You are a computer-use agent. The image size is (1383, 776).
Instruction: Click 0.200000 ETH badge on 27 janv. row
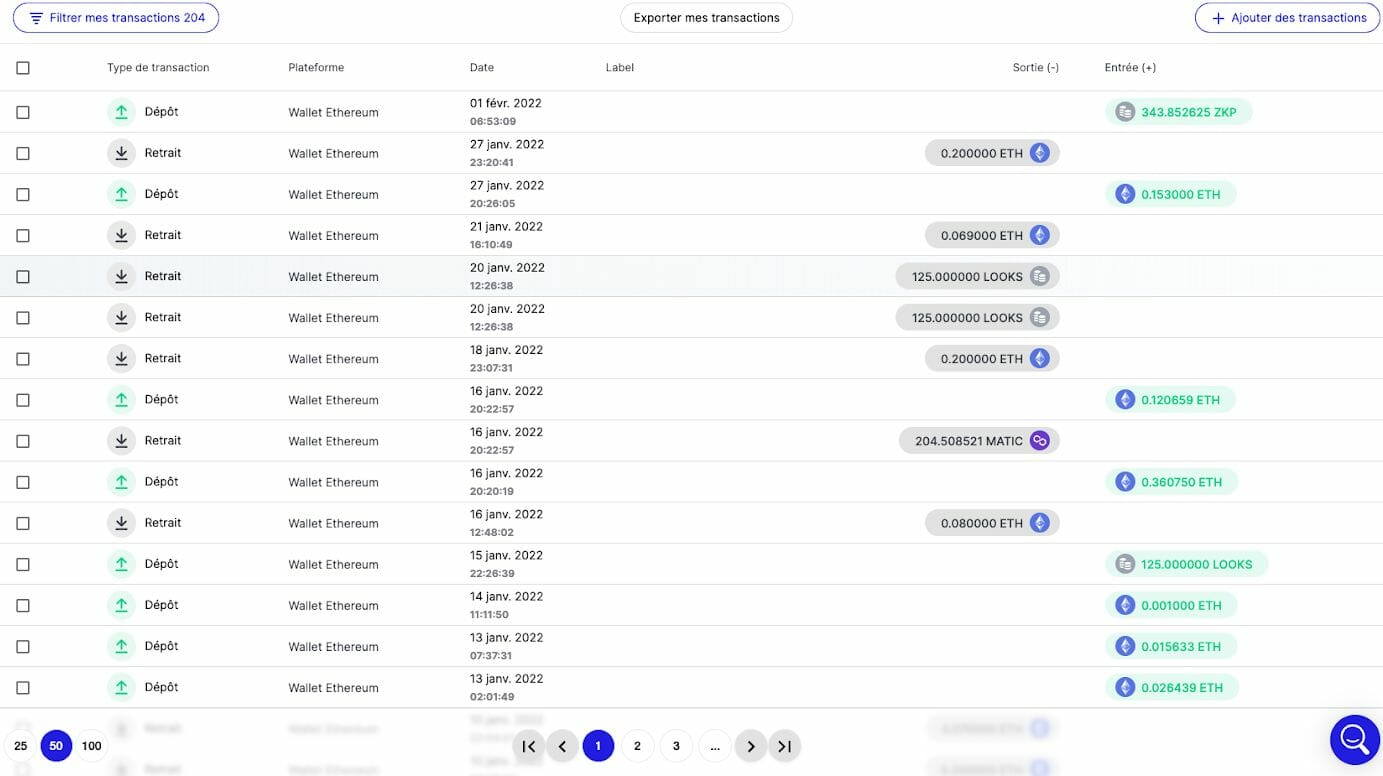pyautogui.click(x=992, y=153)
